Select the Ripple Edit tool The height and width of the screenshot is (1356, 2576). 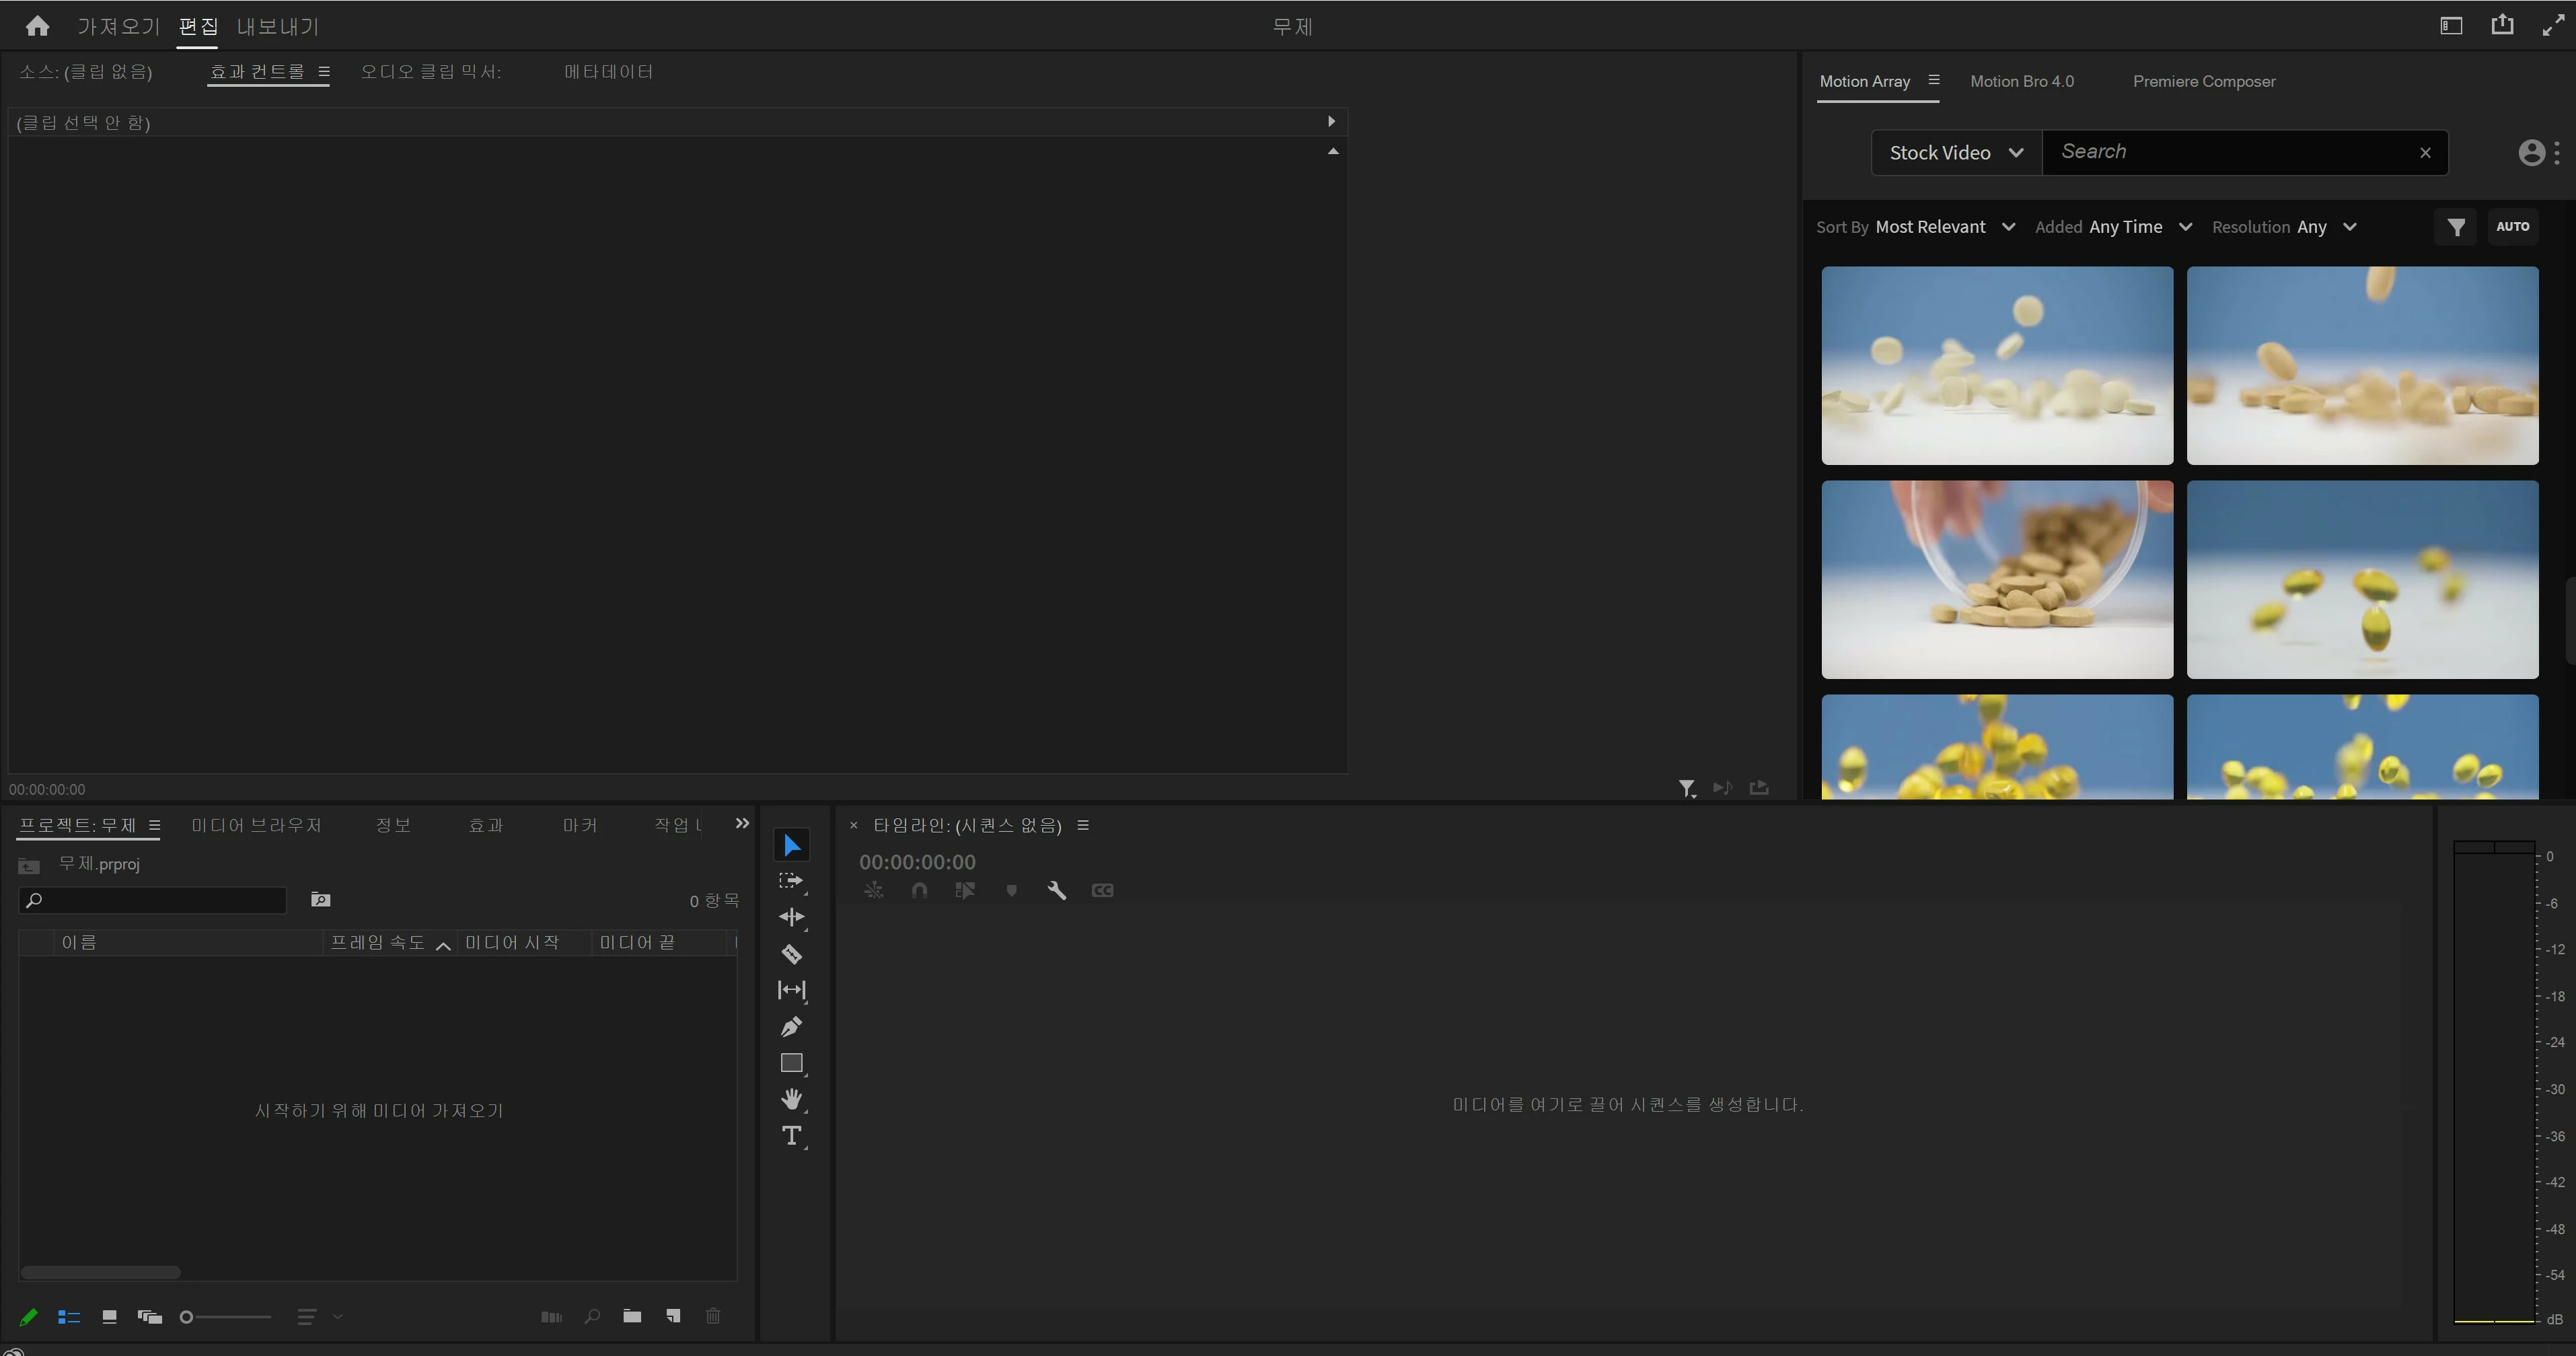(x=791, y=917)
